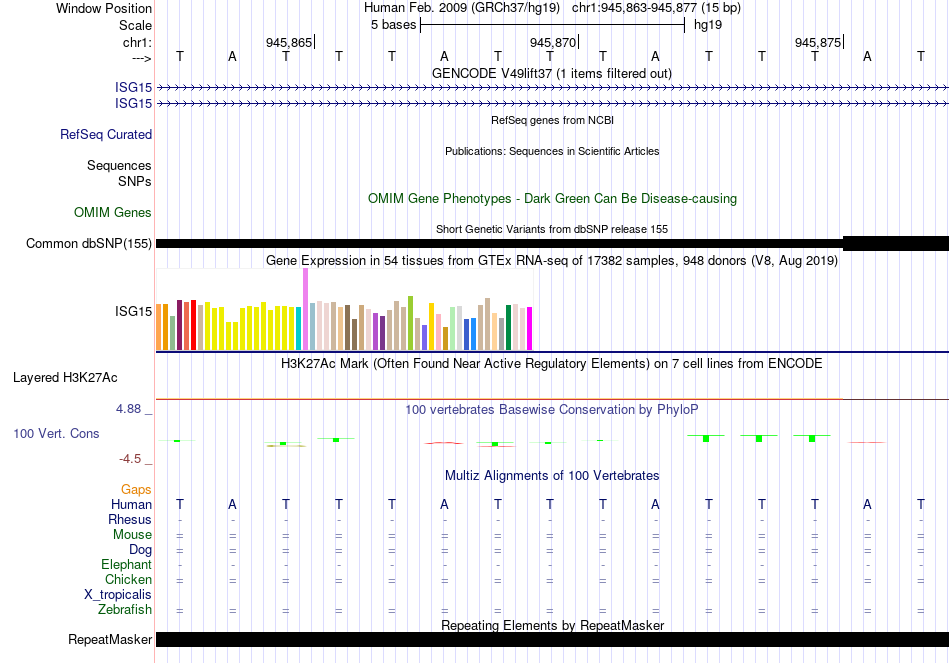Screen dimensions: 950x663
Task: Click the Layered H3K27Ac track label
Action: pyautogui.click(x=65, y=378)
